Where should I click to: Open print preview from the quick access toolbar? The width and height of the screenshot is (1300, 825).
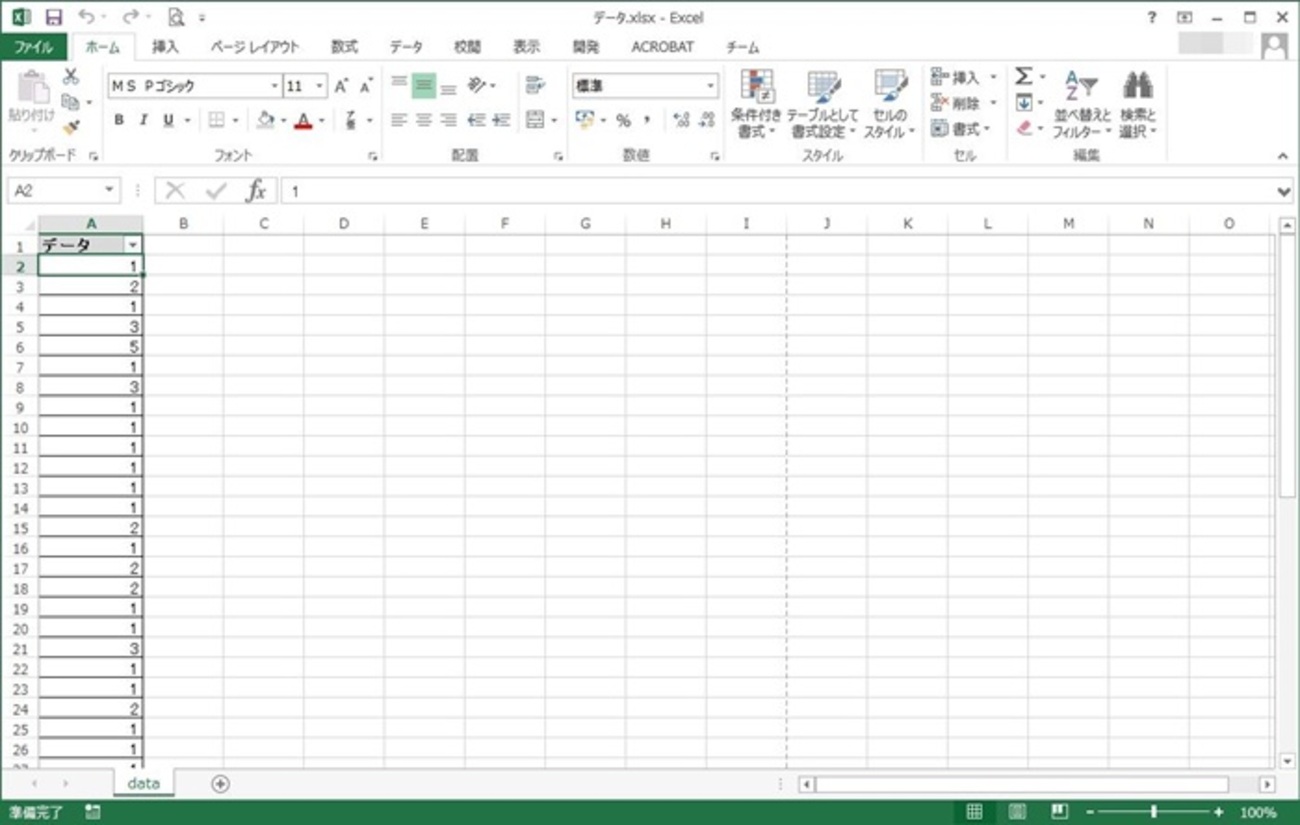[176, 17]
